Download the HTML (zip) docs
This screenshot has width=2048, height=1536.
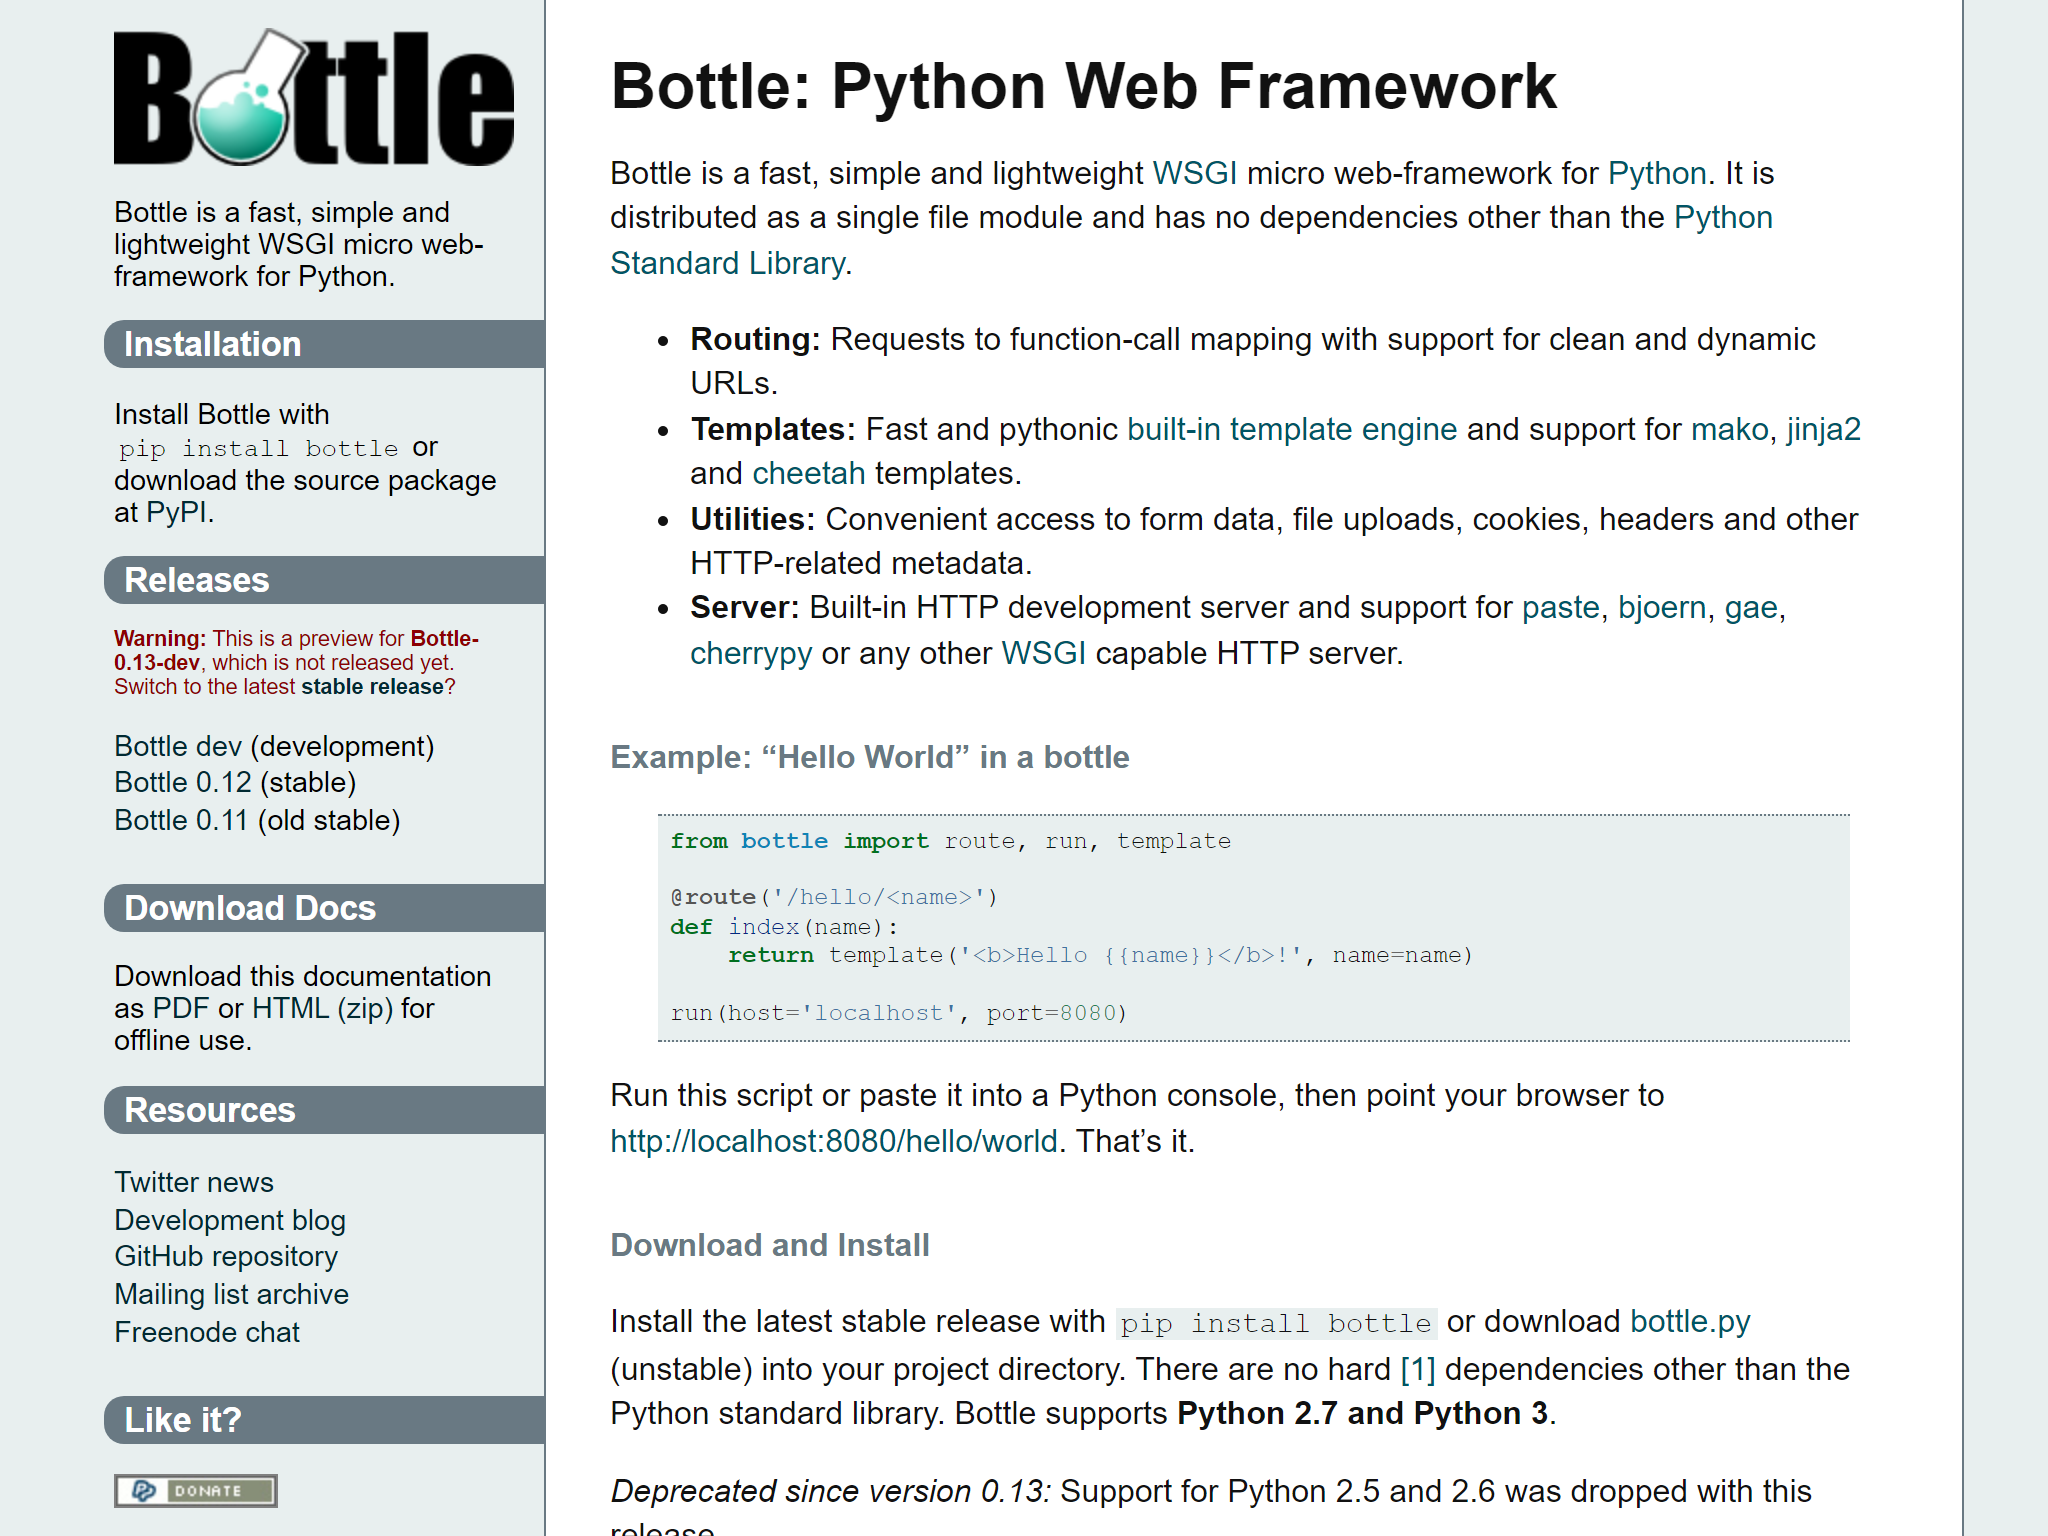(x=322, y=1009)
